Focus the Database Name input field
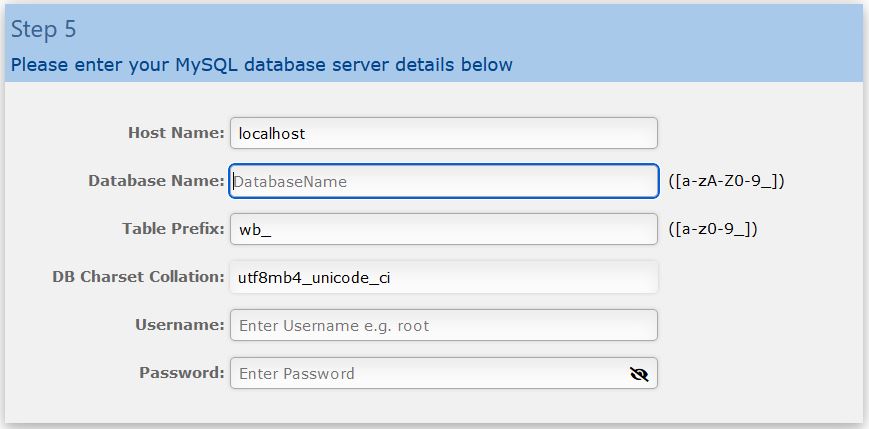The width and height of the screenshot is (869, 429). (444, 181)
